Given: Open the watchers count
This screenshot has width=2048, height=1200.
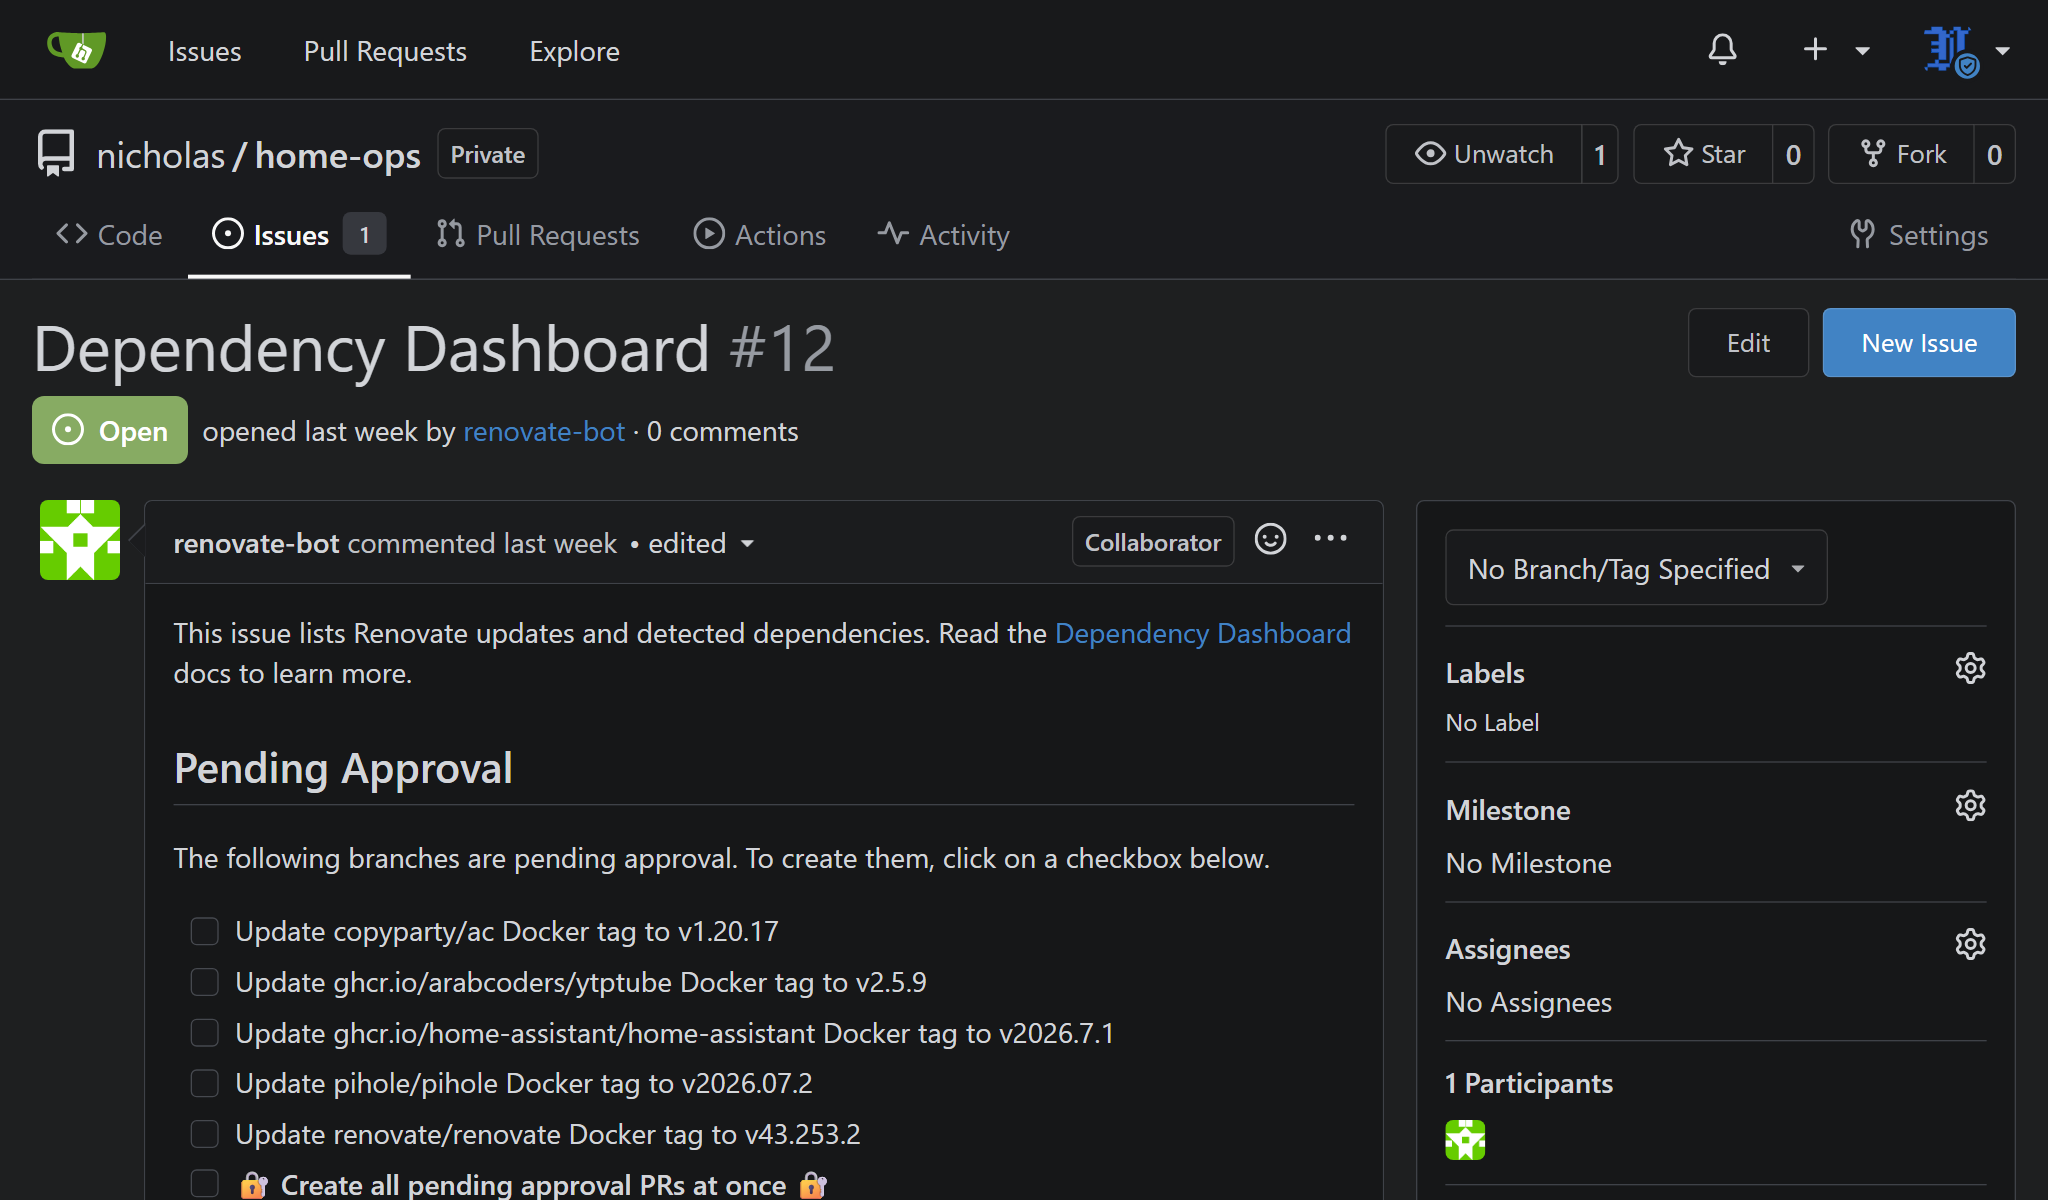Looking at the screenshot, I should point(1600,154).
